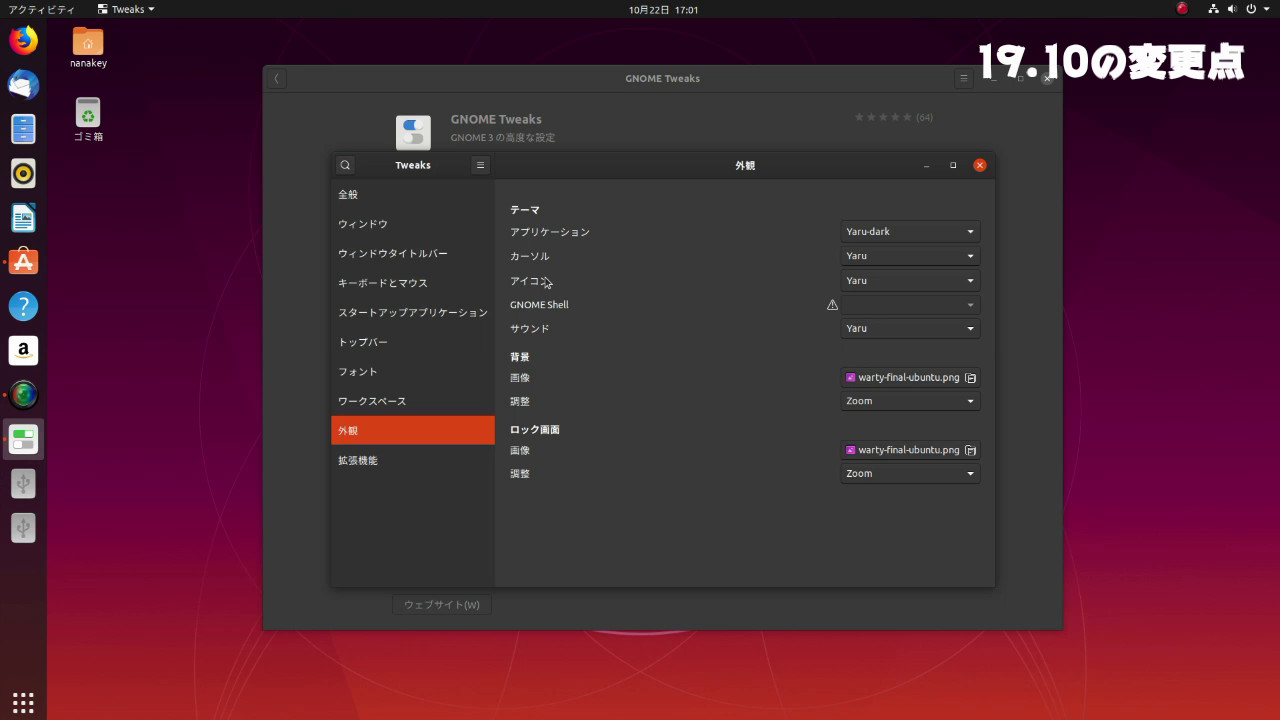Expand the カーソル theme dropdown
This screenshot has height=720, width=1280.
pos(909,255)
